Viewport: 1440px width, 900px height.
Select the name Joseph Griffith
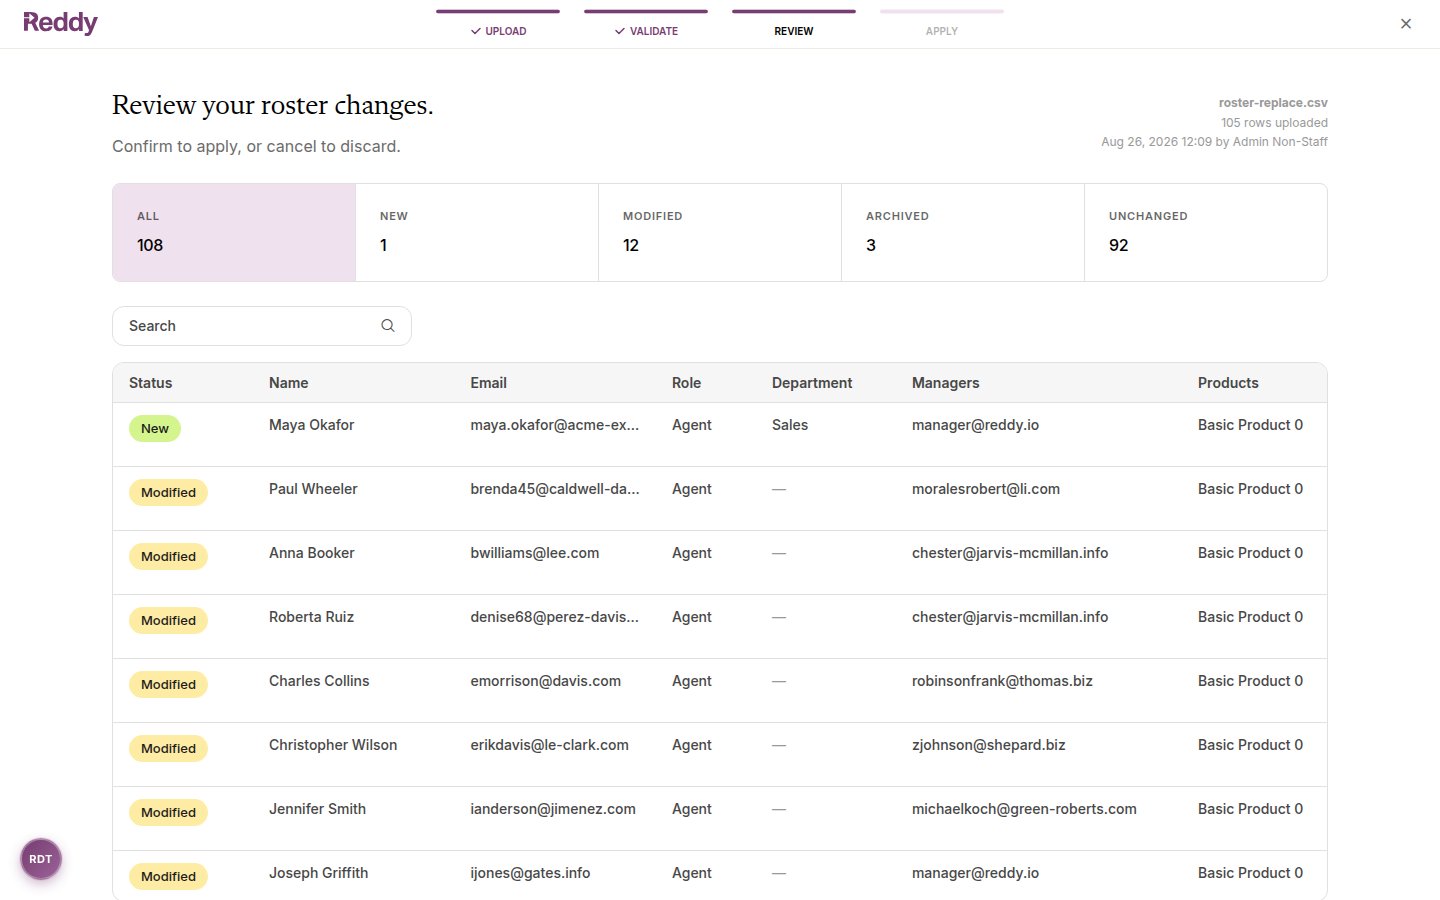pyautogui.click(x=319, y=873)
